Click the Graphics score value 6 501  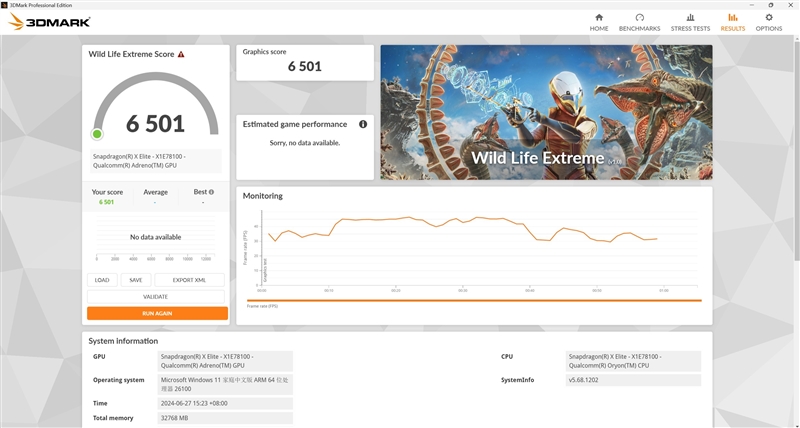click(305, 66)
